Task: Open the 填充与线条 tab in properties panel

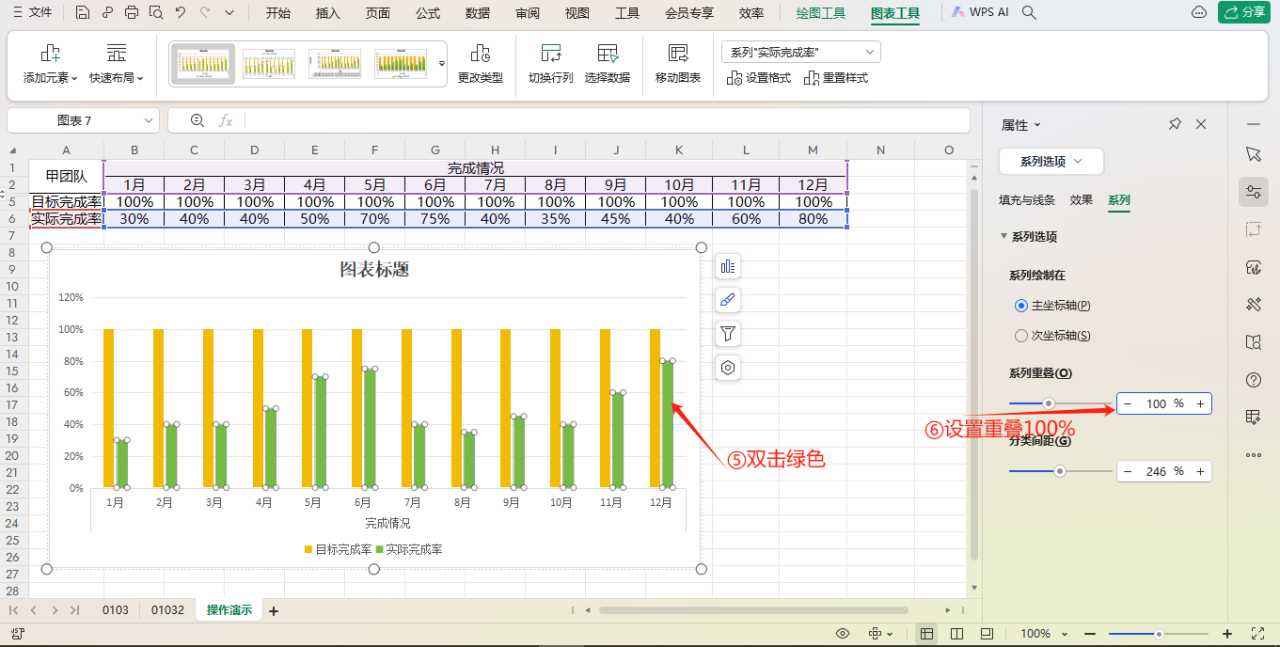Action: (x=1027, y=200)
